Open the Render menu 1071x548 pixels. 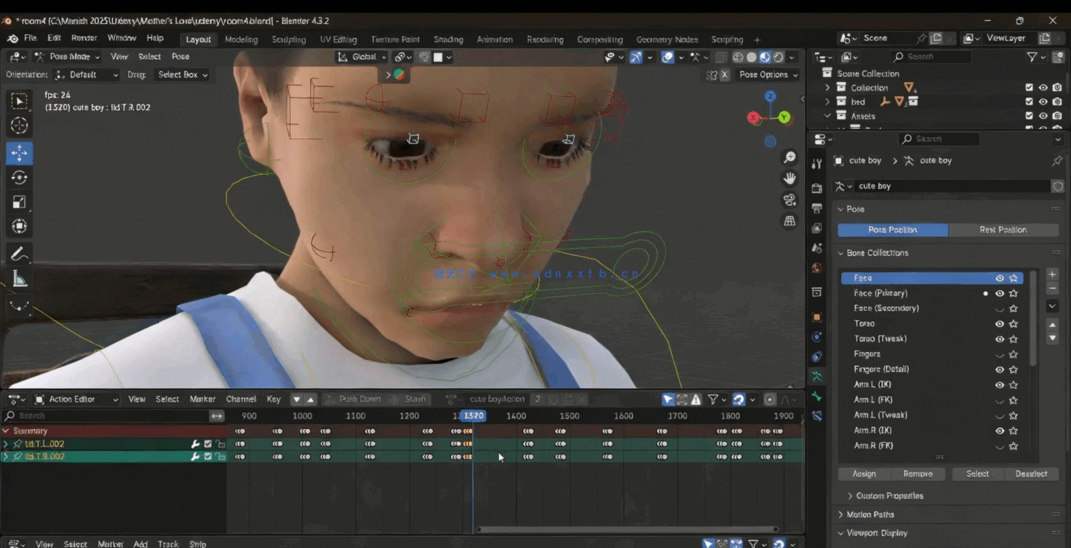[84, 38]
